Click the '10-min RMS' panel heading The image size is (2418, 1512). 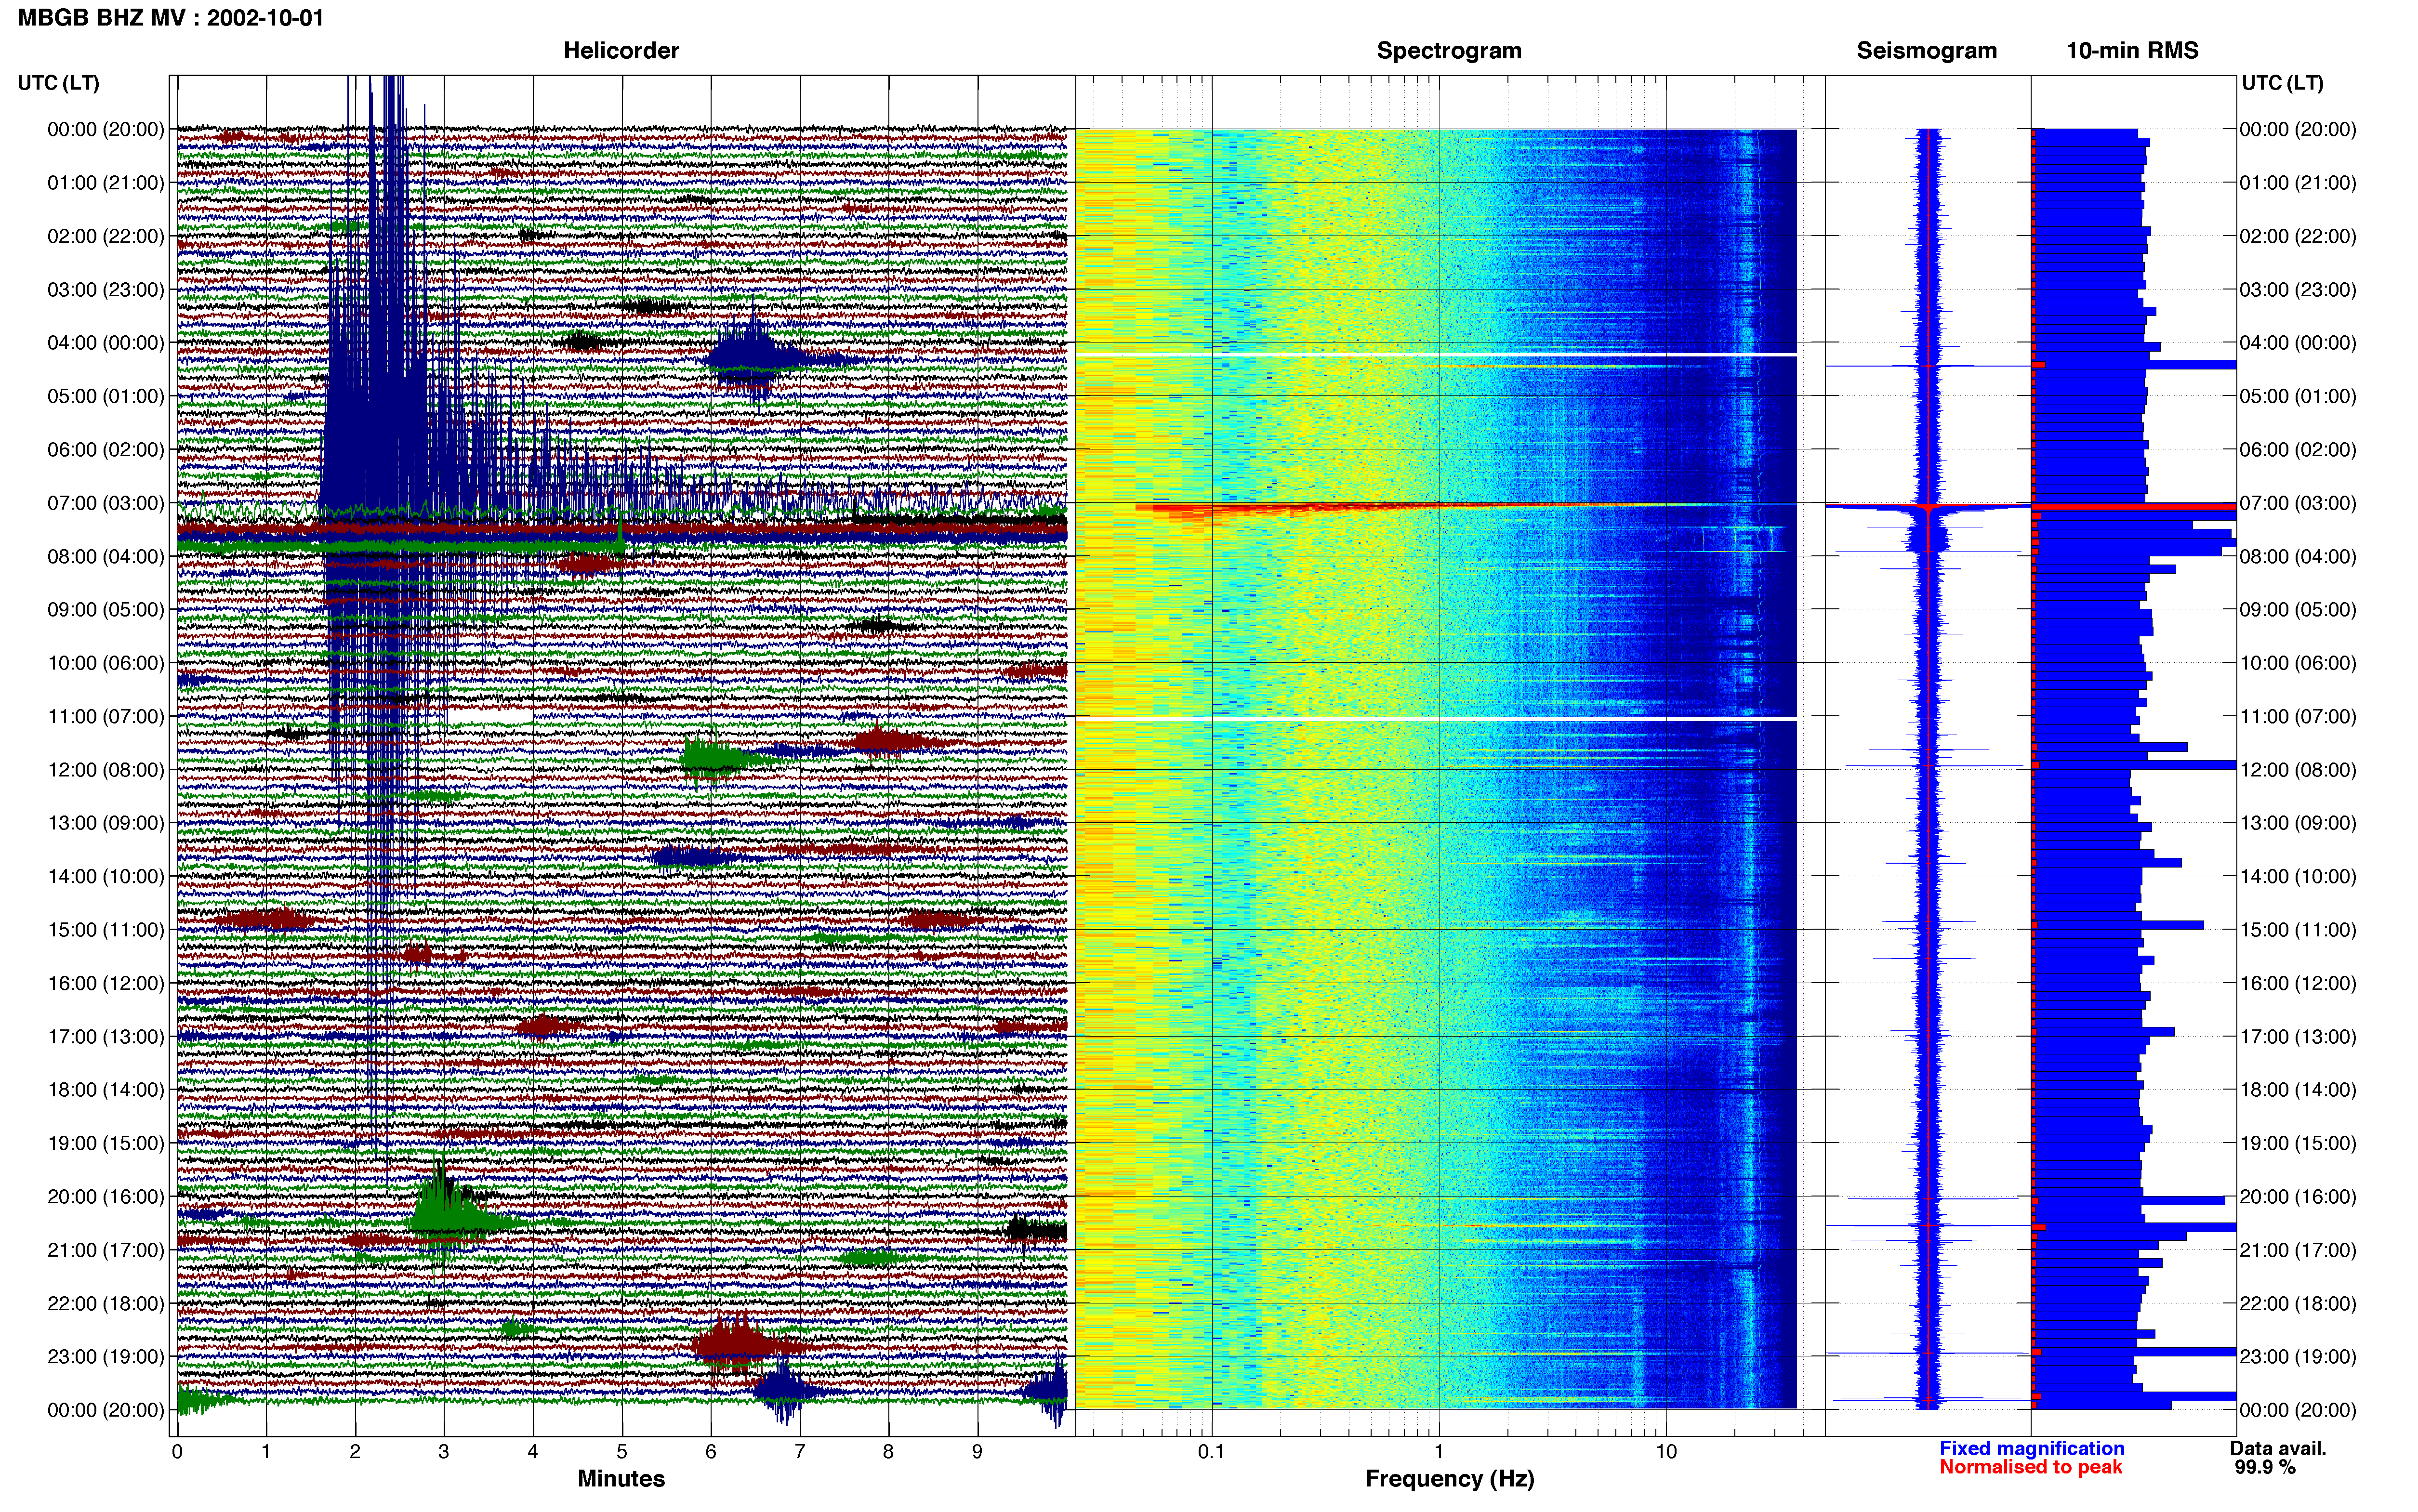[x=2132, y=50]
